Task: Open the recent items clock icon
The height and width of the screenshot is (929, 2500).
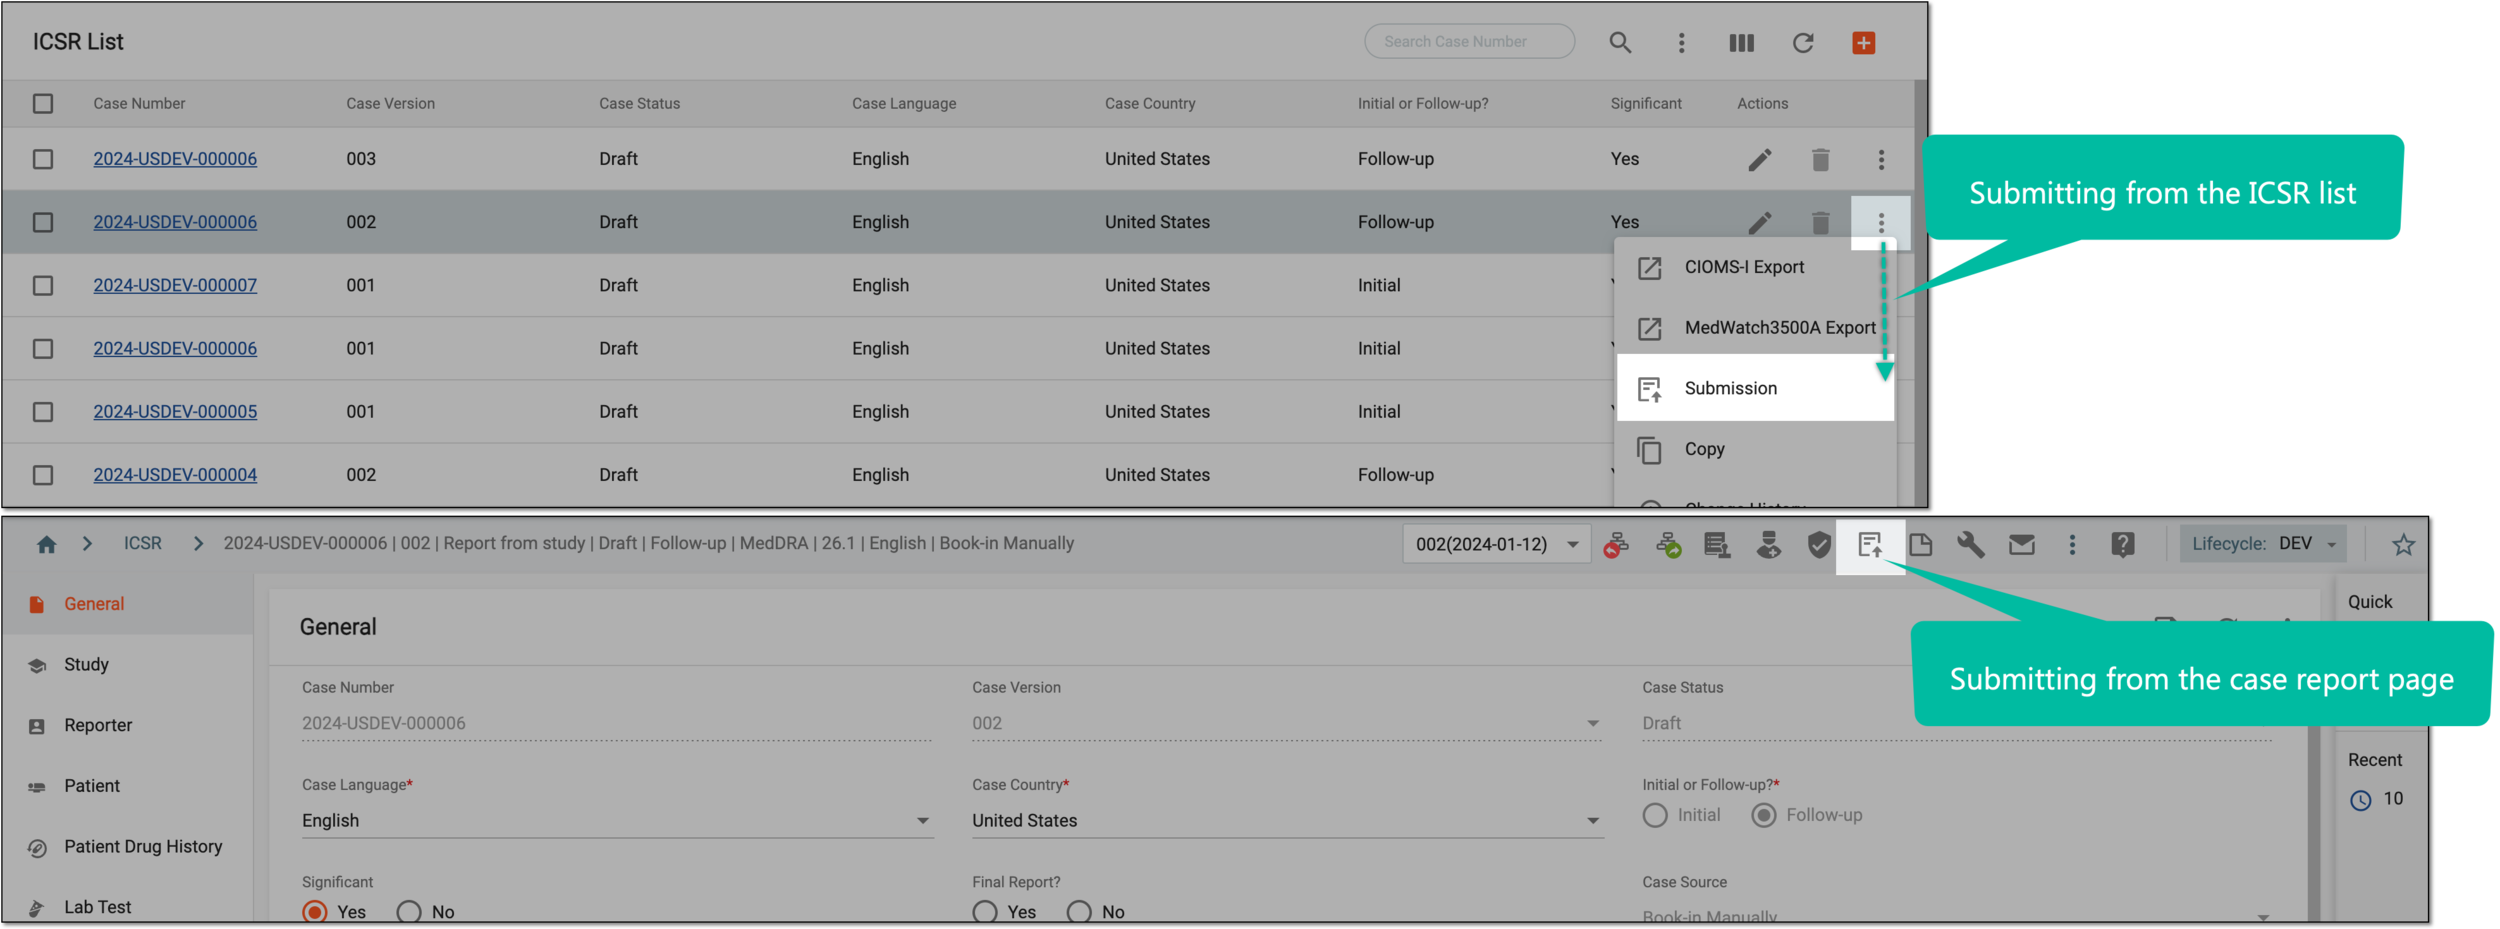Action: click(2360, 800)
